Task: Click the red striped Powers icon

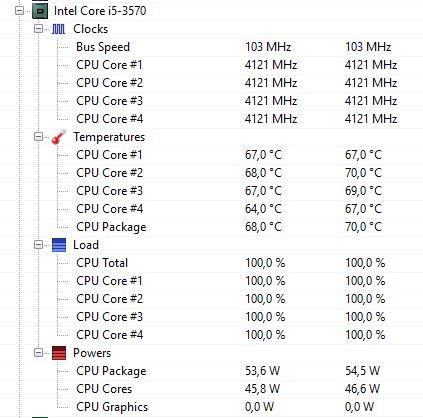Action: (59, 353)
